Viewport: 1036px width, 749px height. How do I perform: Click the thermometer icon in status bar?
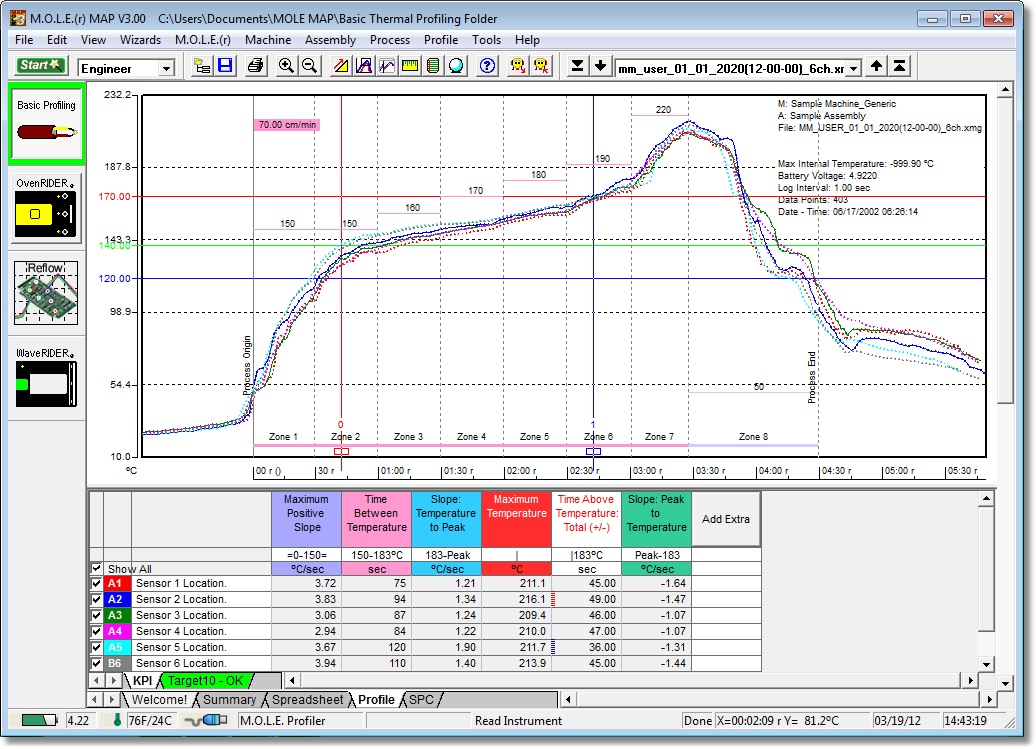(x=118, y=720)
